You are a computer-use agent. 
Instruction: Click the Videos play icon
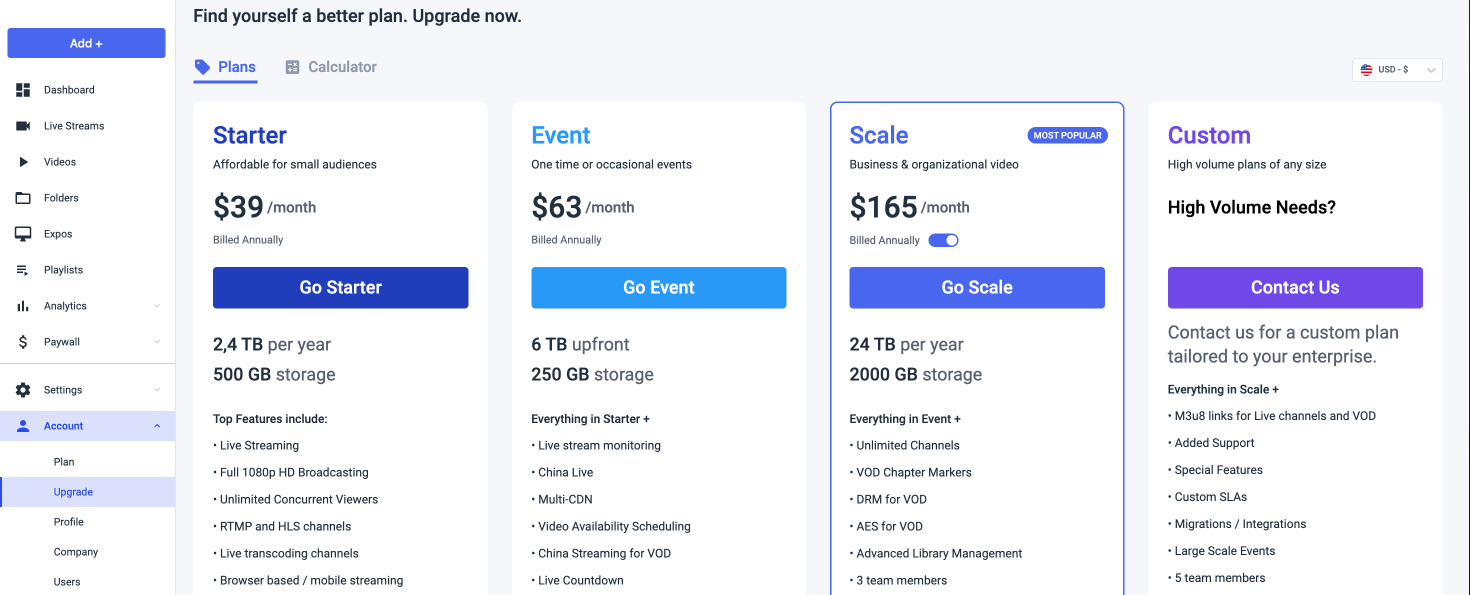click(23, 162)
